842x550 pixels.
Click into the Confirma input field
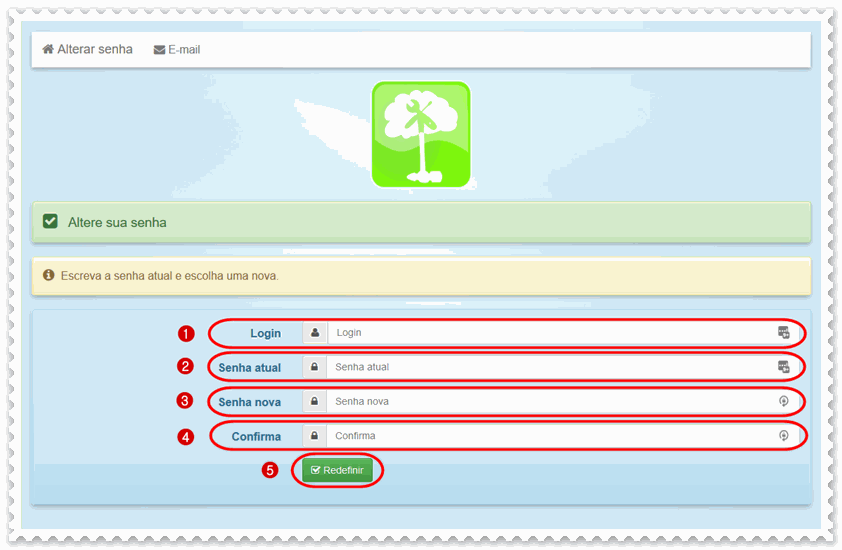point(550,436)
